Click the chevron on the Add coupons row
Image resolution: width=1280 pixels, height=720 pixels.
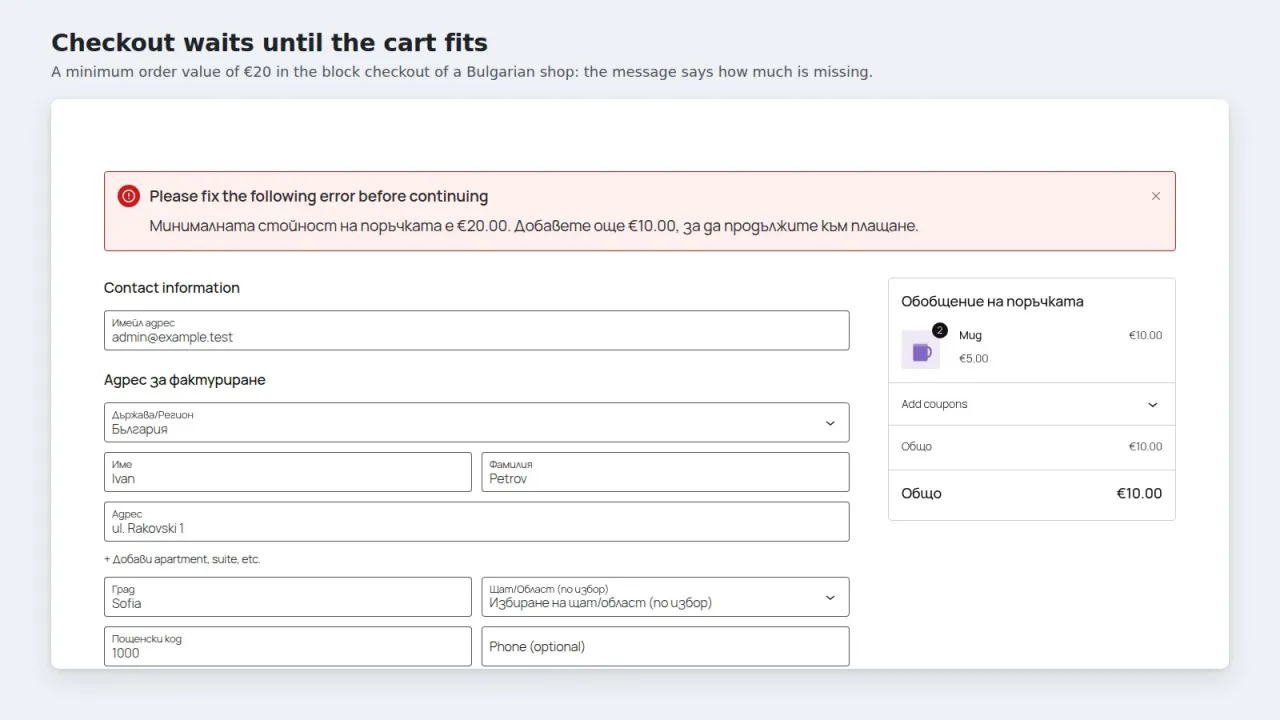tap(1153, 405)
